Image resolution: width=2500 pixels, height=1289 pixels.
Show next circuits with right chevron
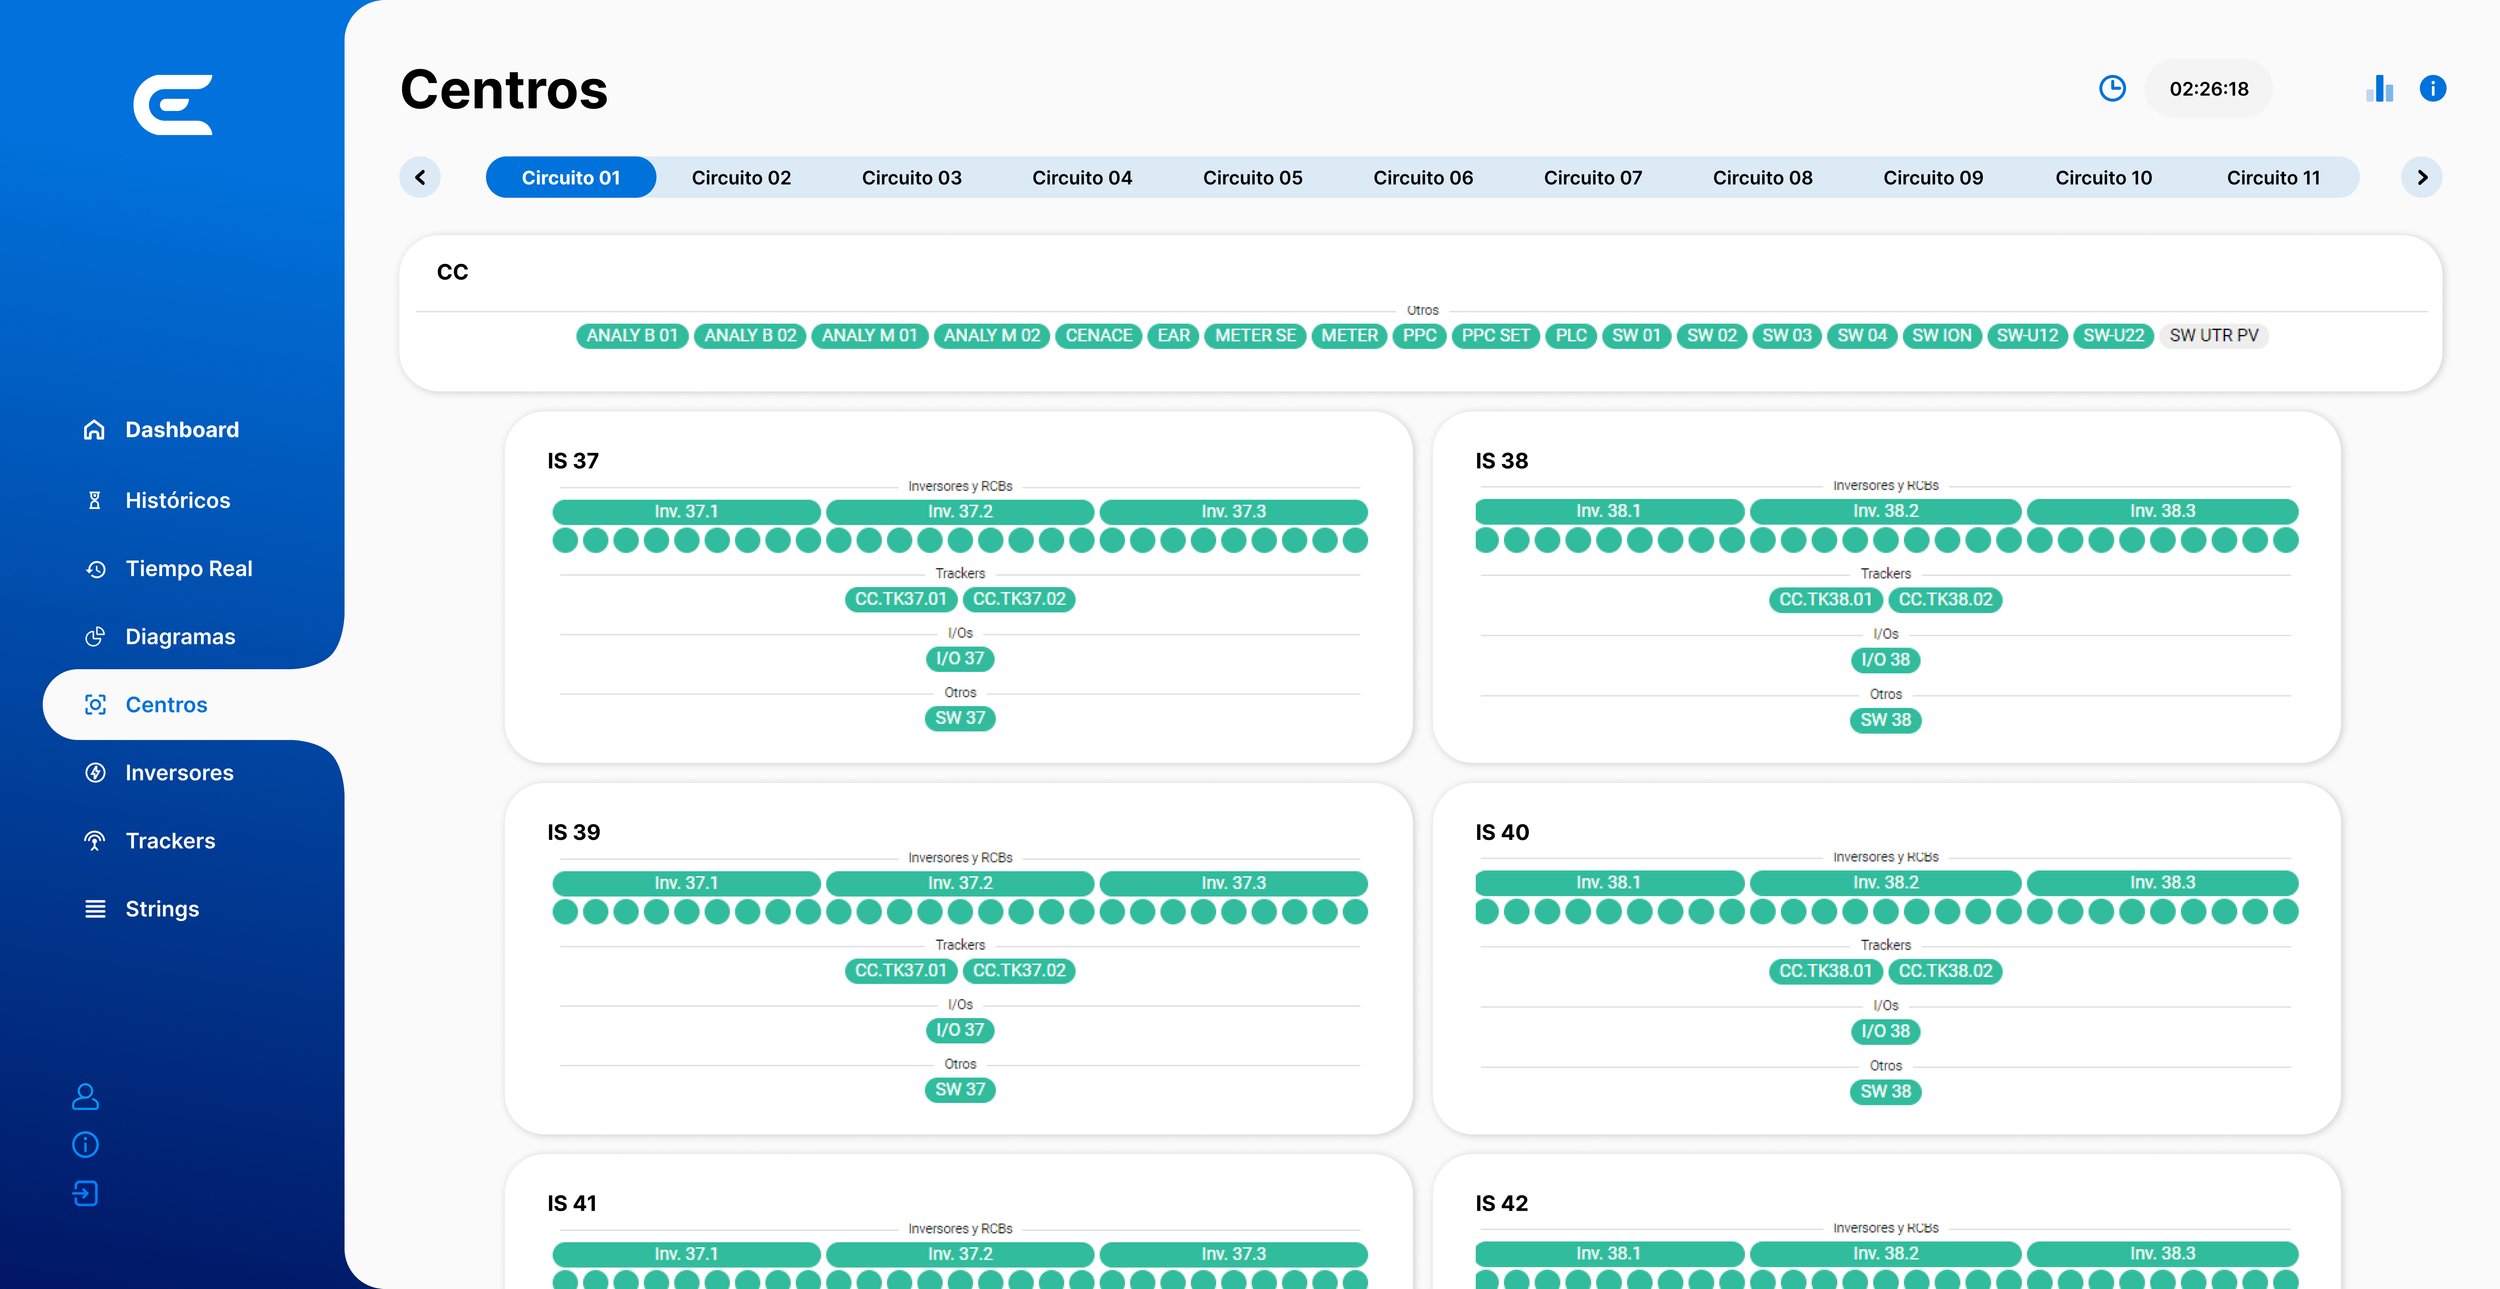(2422, 178)
